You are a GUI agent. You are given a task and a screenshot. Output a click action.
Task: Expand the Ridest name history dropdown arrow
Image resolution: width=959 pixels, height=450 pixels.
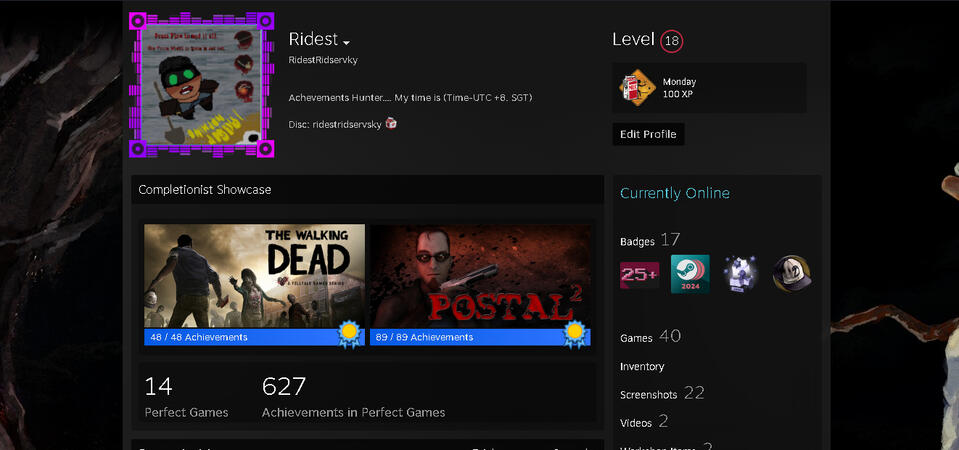coord(346,43)
